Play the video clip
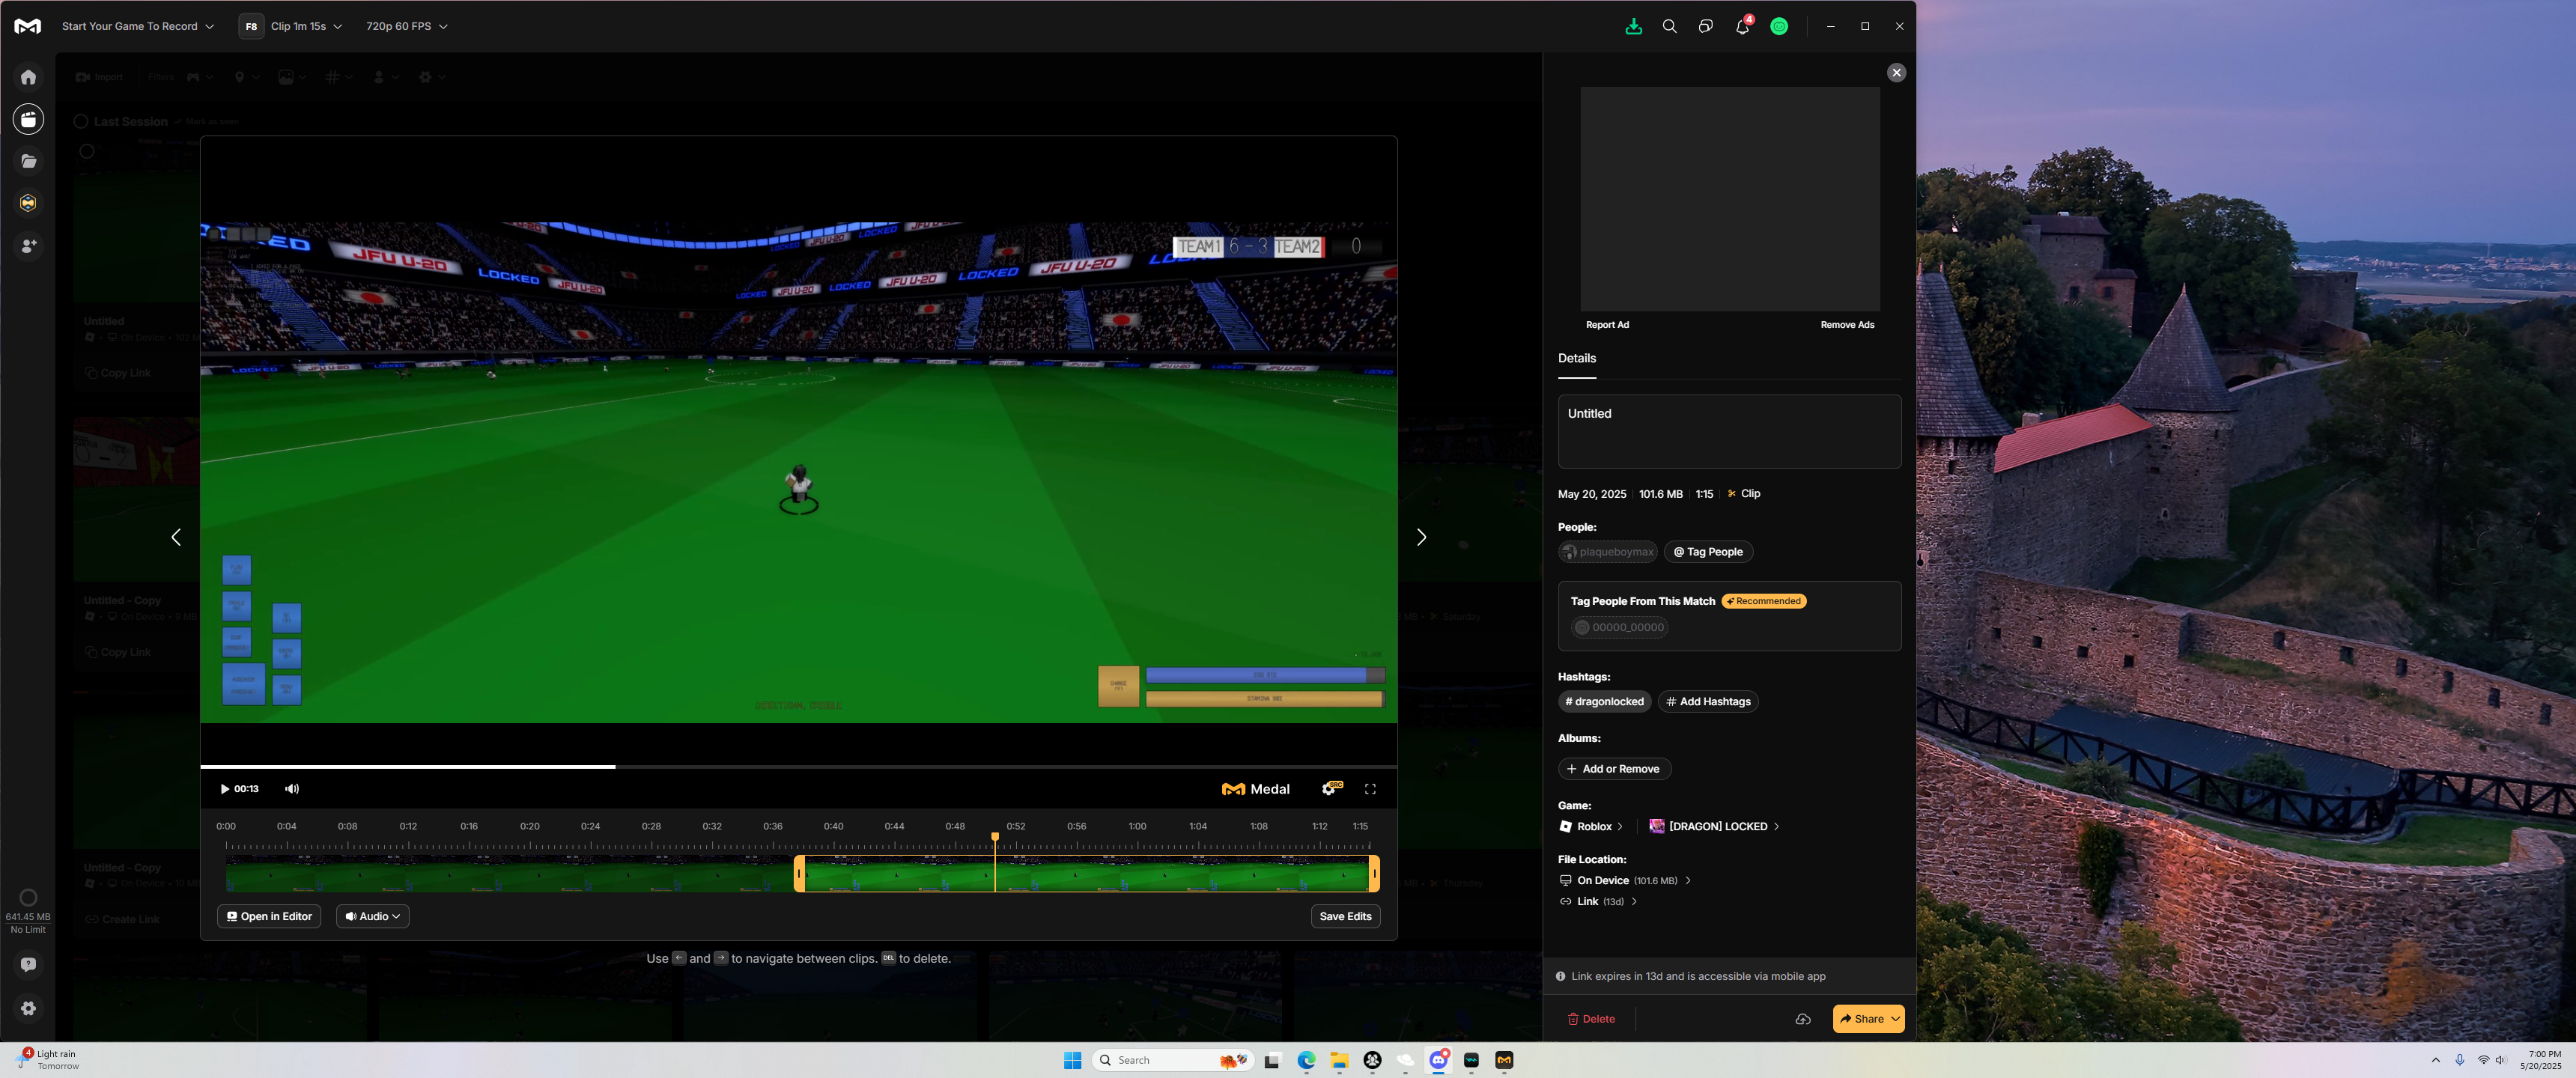The height and width of the screenshot is (1078, 2576). coord(225,789)
